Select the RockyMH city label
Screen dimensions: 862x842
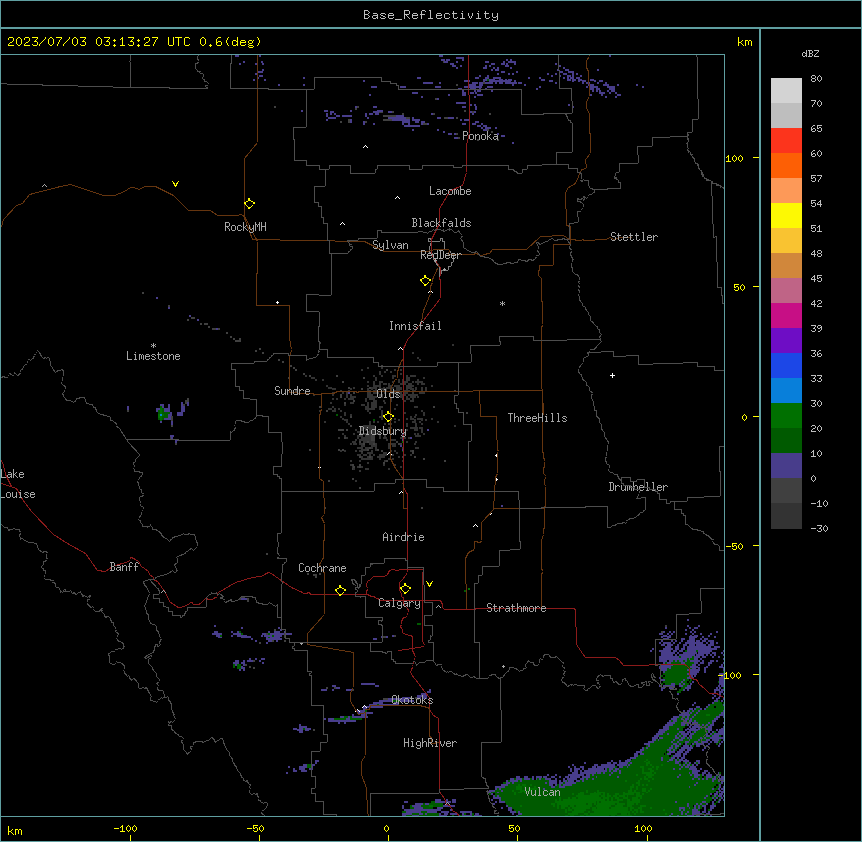pyautogui.click(x=245, y=227)
